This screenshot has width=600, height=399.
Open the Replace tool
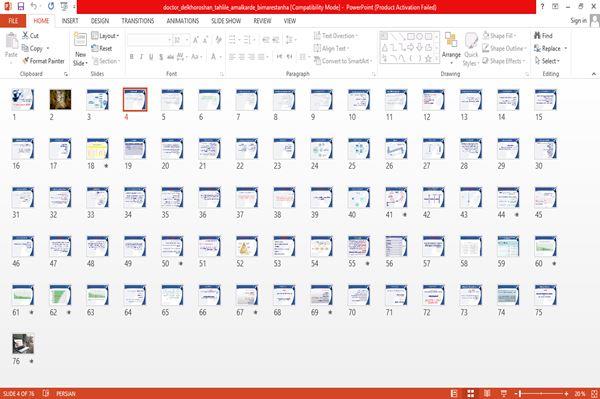click(548, 48)
